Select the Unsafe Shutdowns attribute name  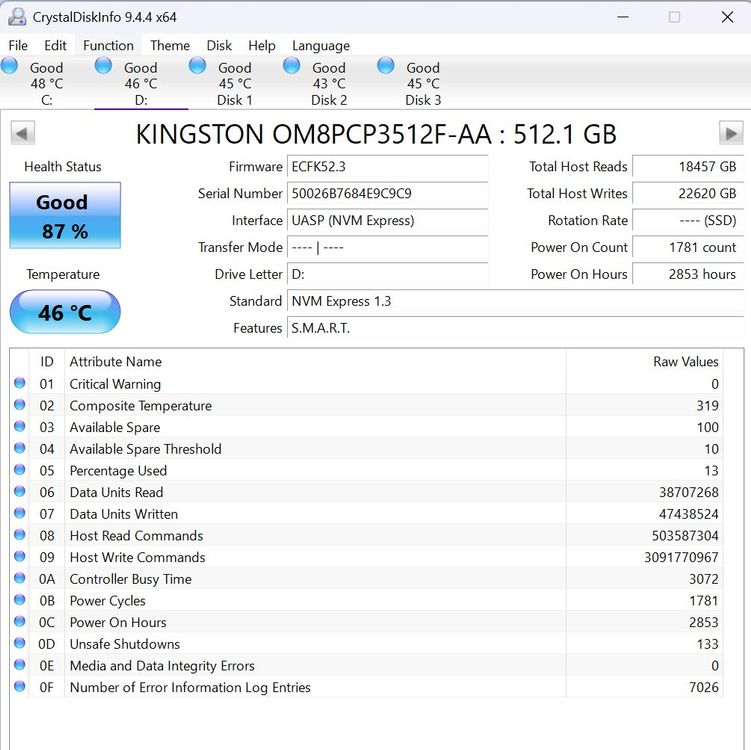point(125,644)
